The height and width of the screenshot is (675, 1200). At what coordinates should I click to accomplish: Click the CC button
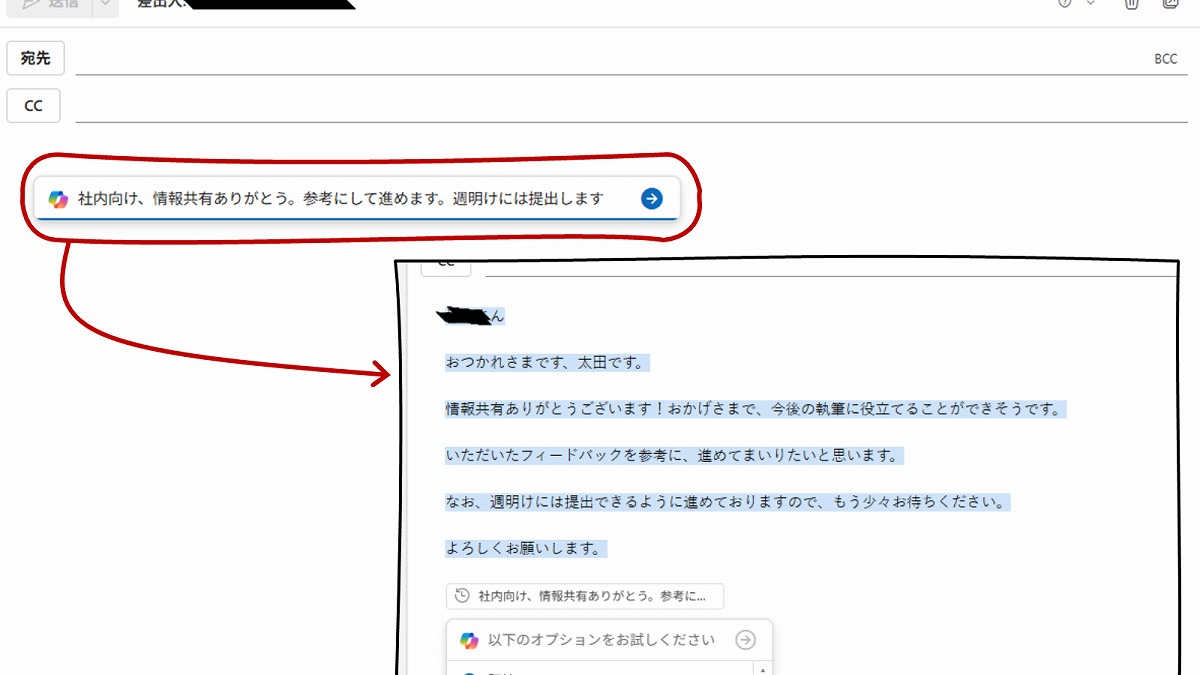click(33, 106)
